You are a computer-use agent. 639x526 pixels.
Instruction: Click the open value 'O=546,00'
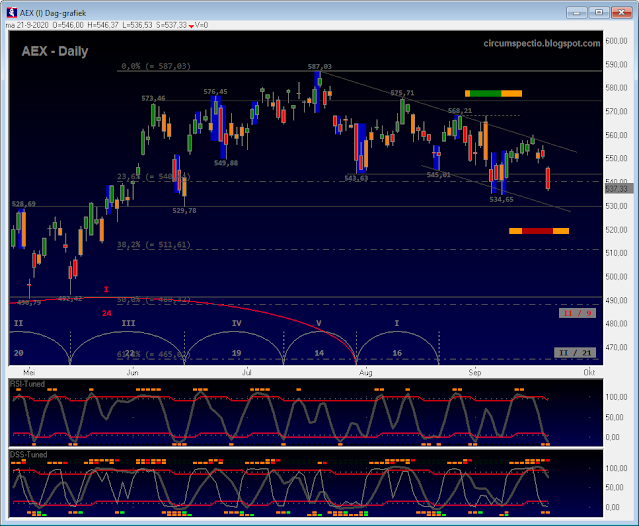(x=68, y=25)
